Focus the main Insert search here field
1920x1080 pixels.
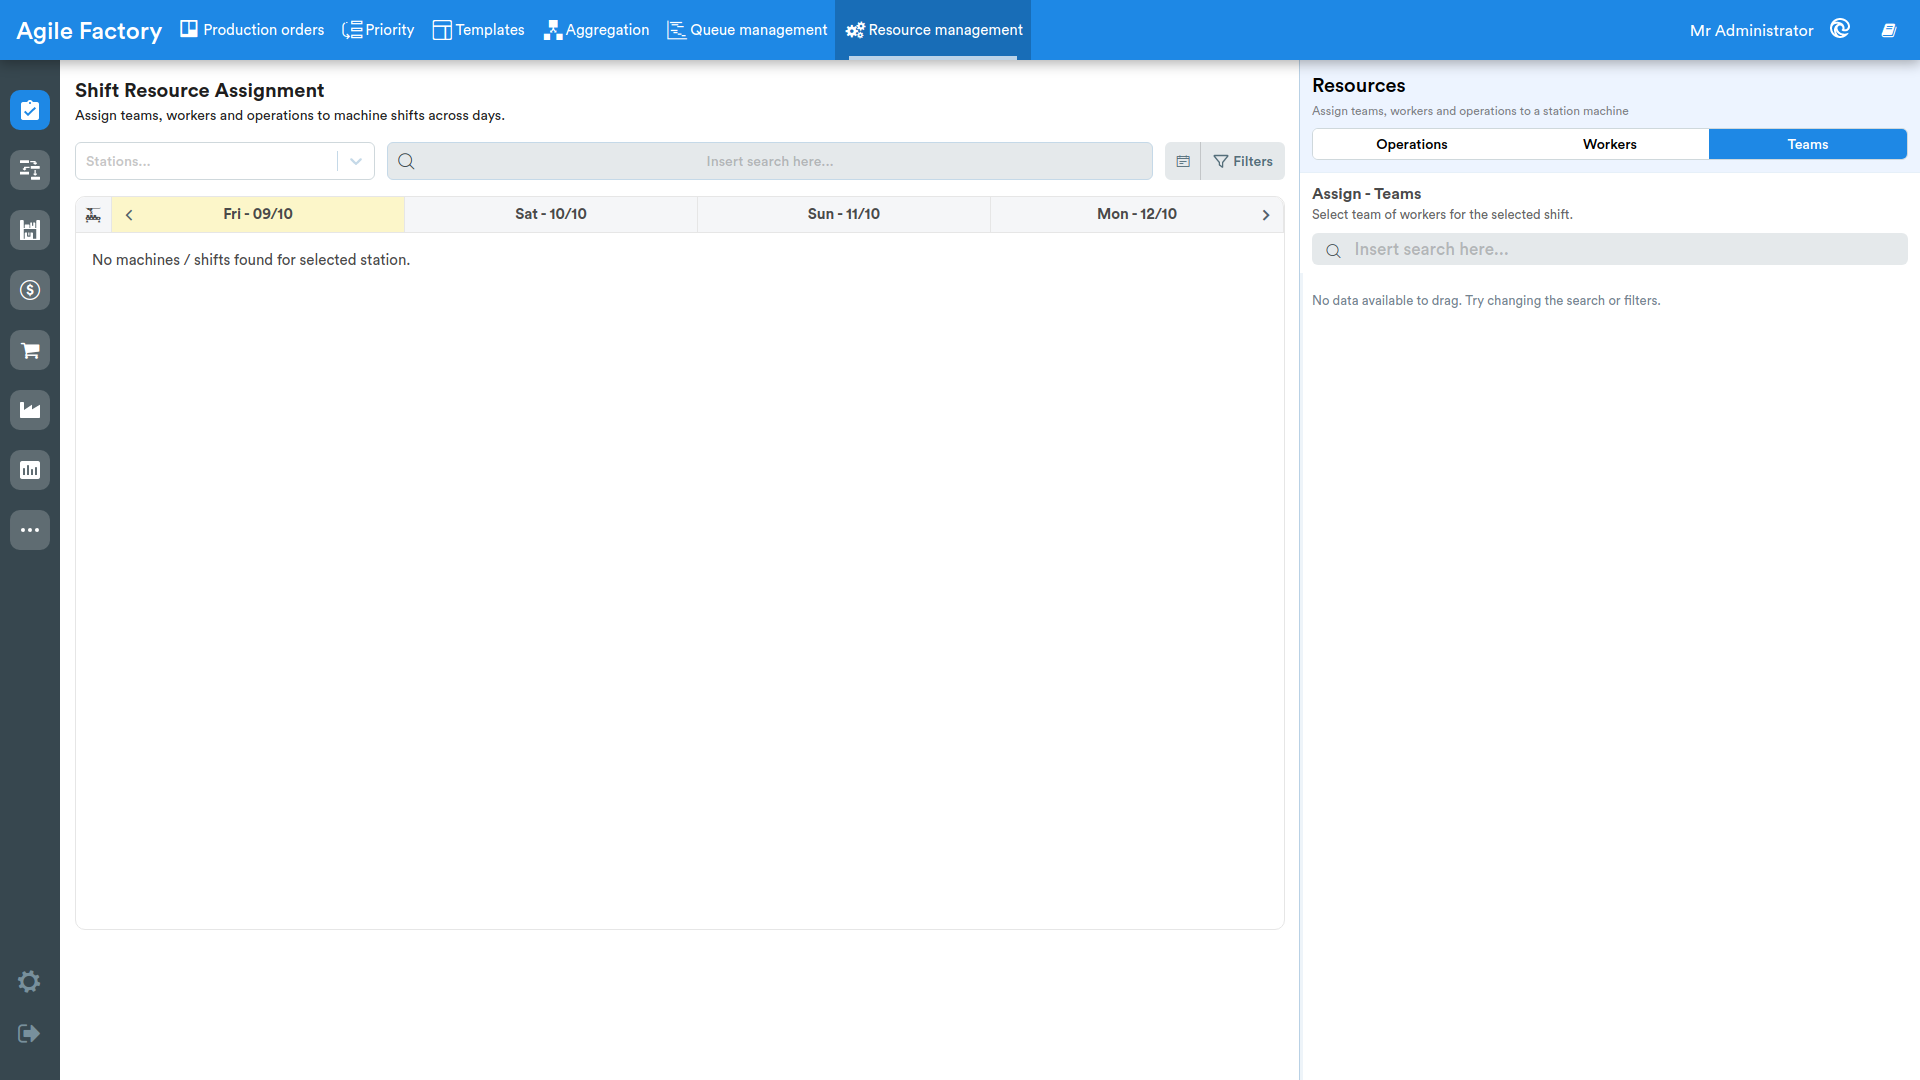coord(770,161)
